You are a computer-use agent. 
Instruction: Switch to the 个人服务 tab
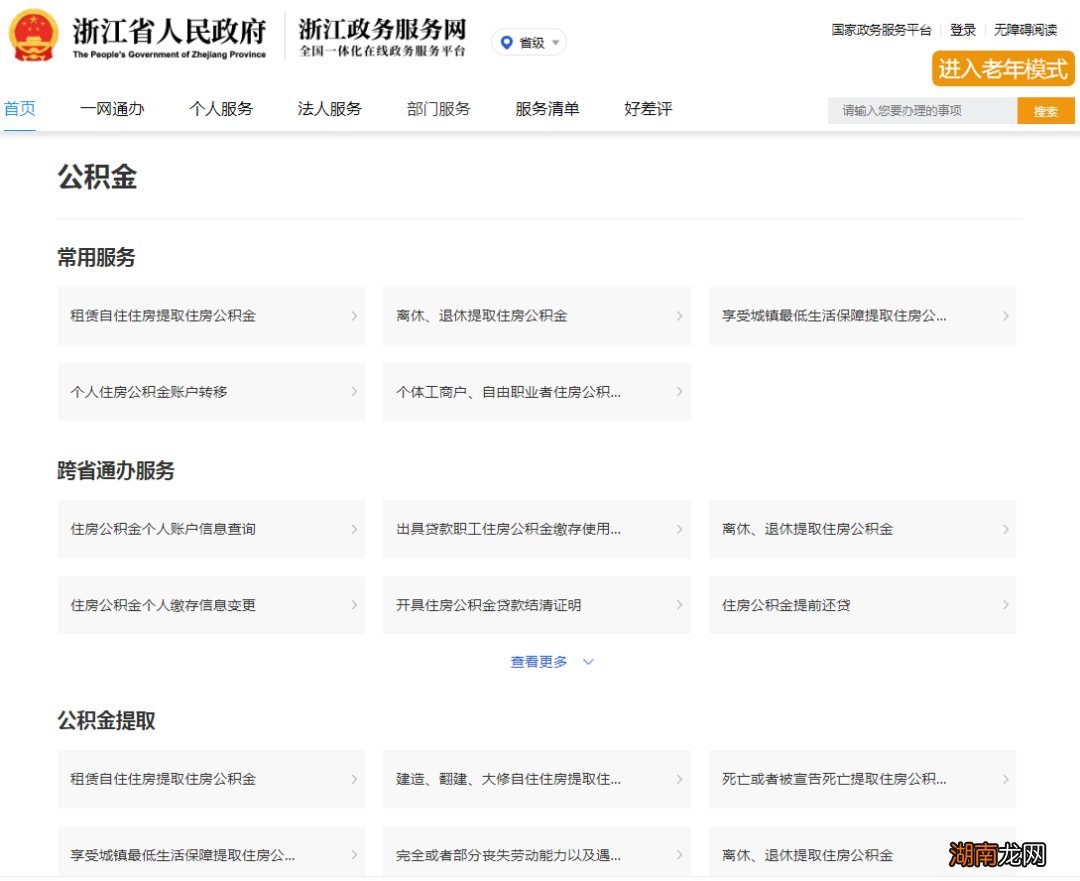point(221,108)
